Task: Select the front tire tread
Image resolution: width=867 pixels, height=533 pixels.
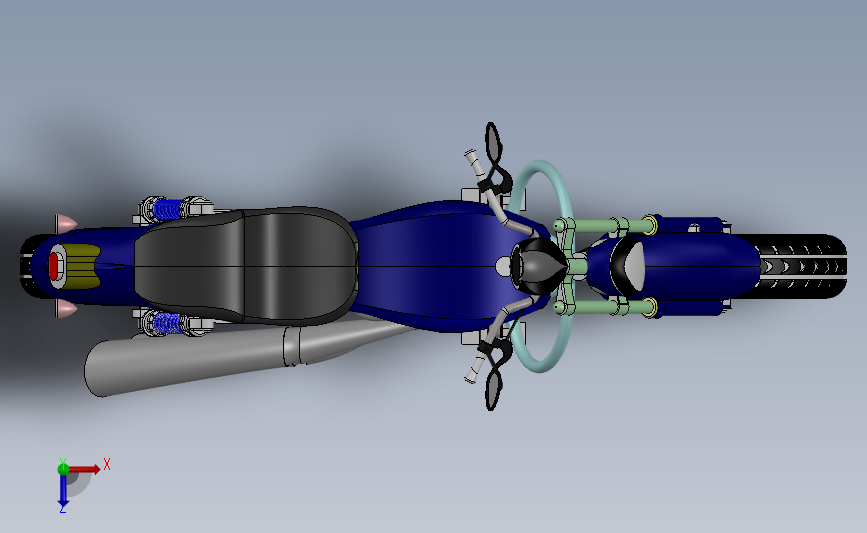Action: pos(802,266)
